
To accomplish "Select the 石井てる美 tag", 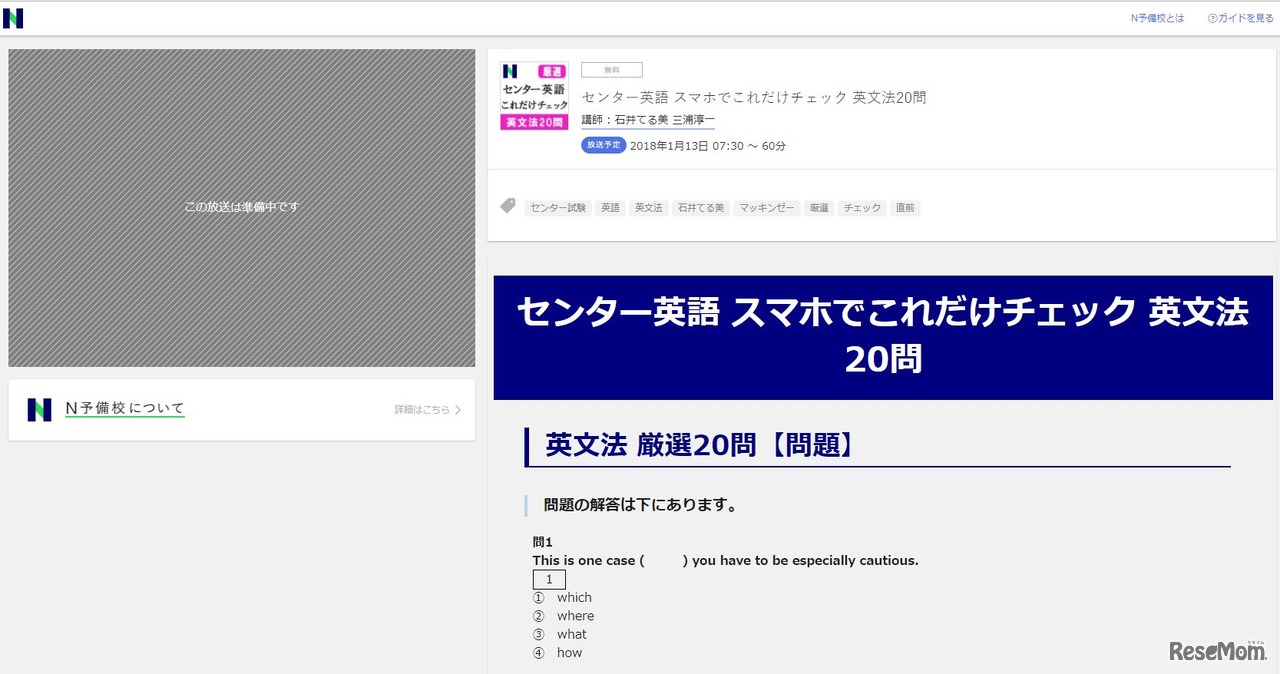I will pos(700,208).
